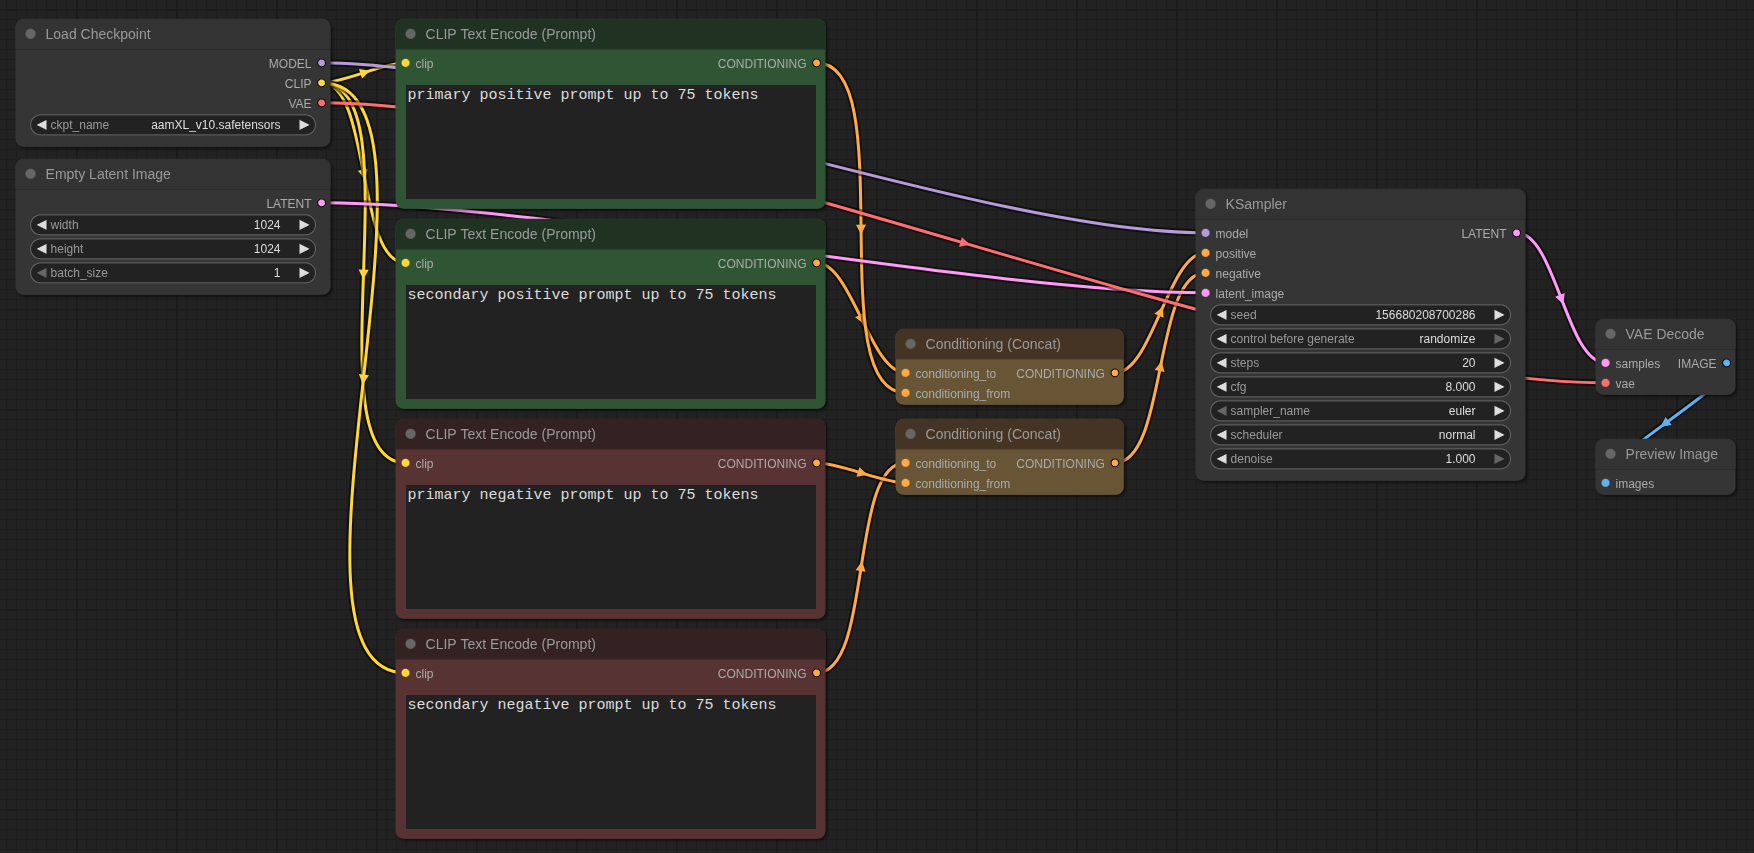Click the primary positive prompt text box
The height and width of the screenshot is (853, 1754).
click(x=610, y=140)
